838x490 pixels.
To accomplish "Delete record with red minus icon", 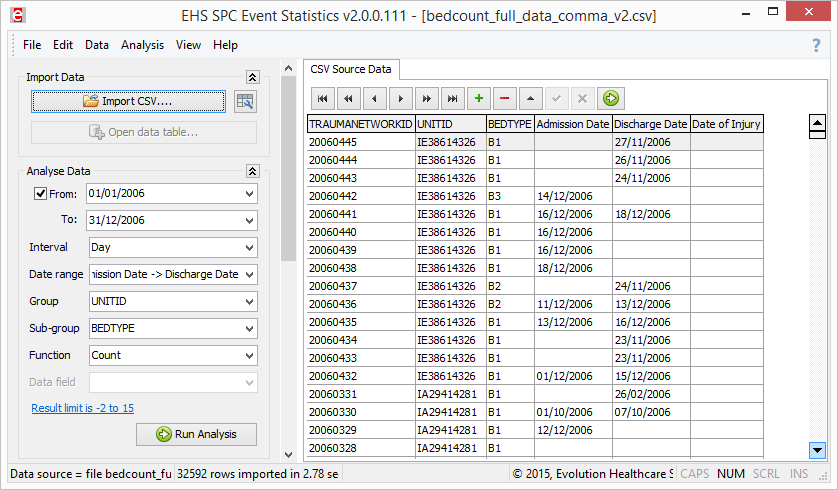I will click(x=505, y=98).
